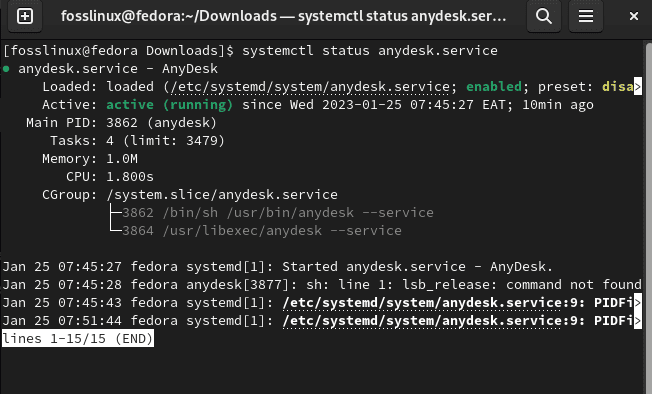The width and height of the screenshot is (652, 394).
Task: Click the 'CPU: 1.800s' line
Action: [110, 177]
